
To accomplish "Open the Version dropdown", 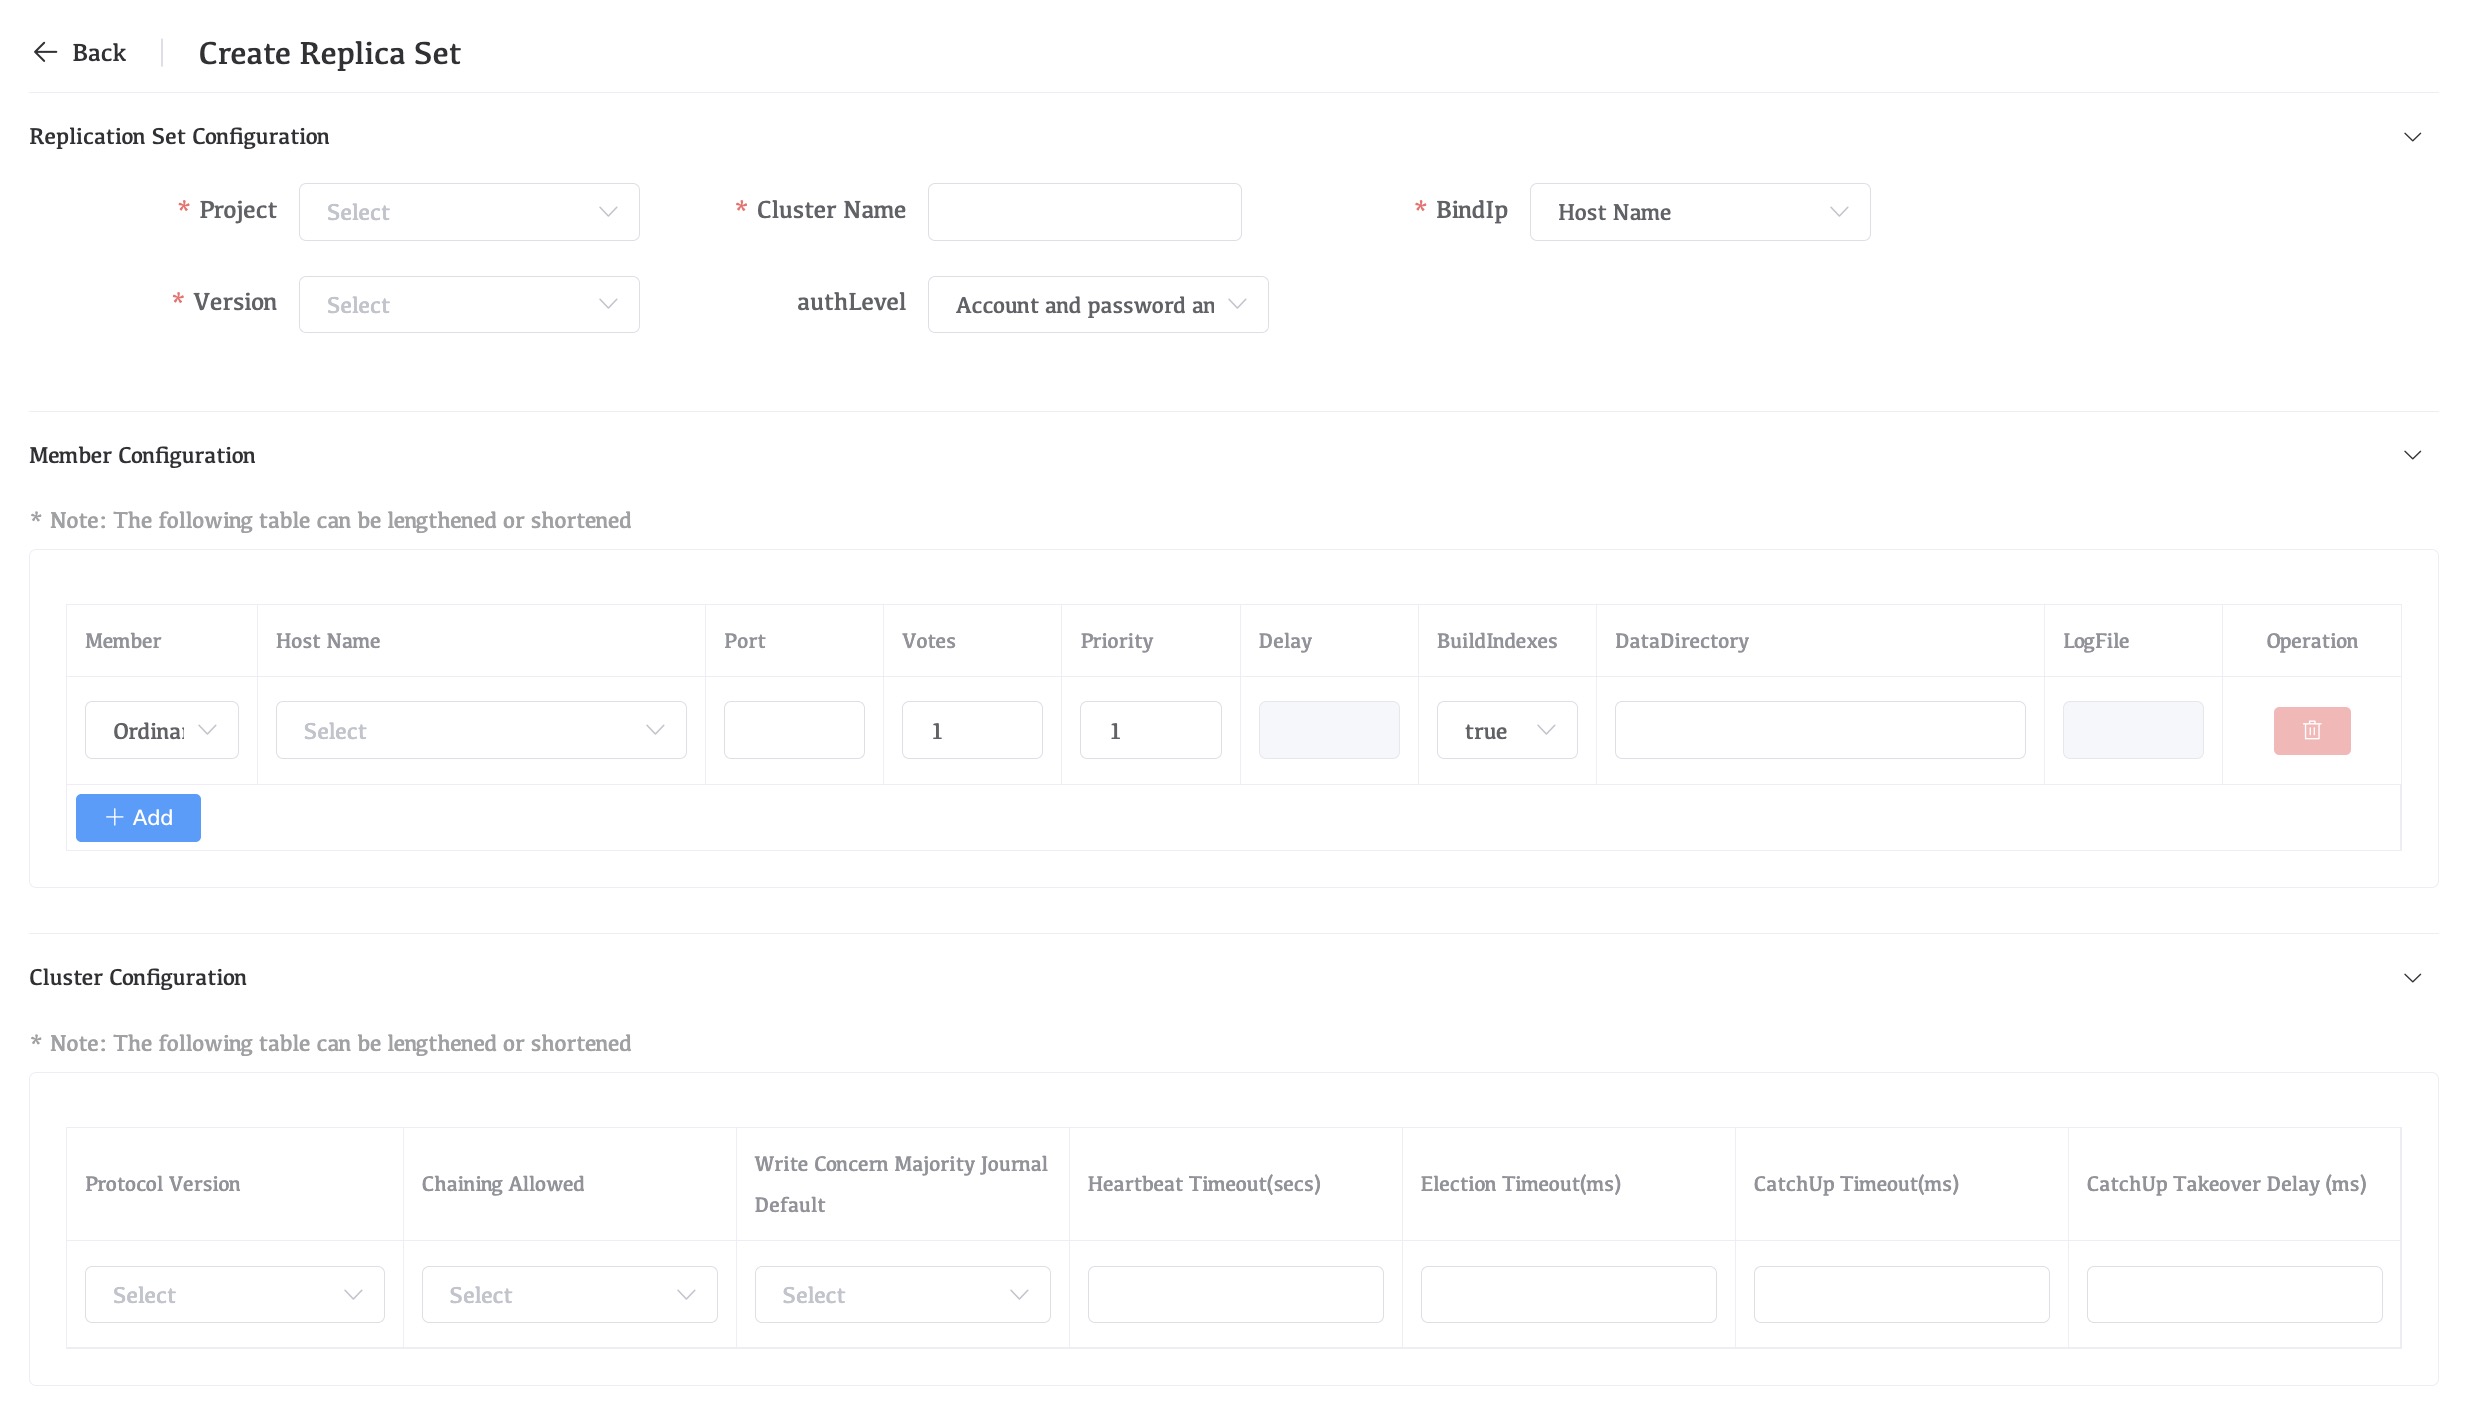I will click(468, 305).
